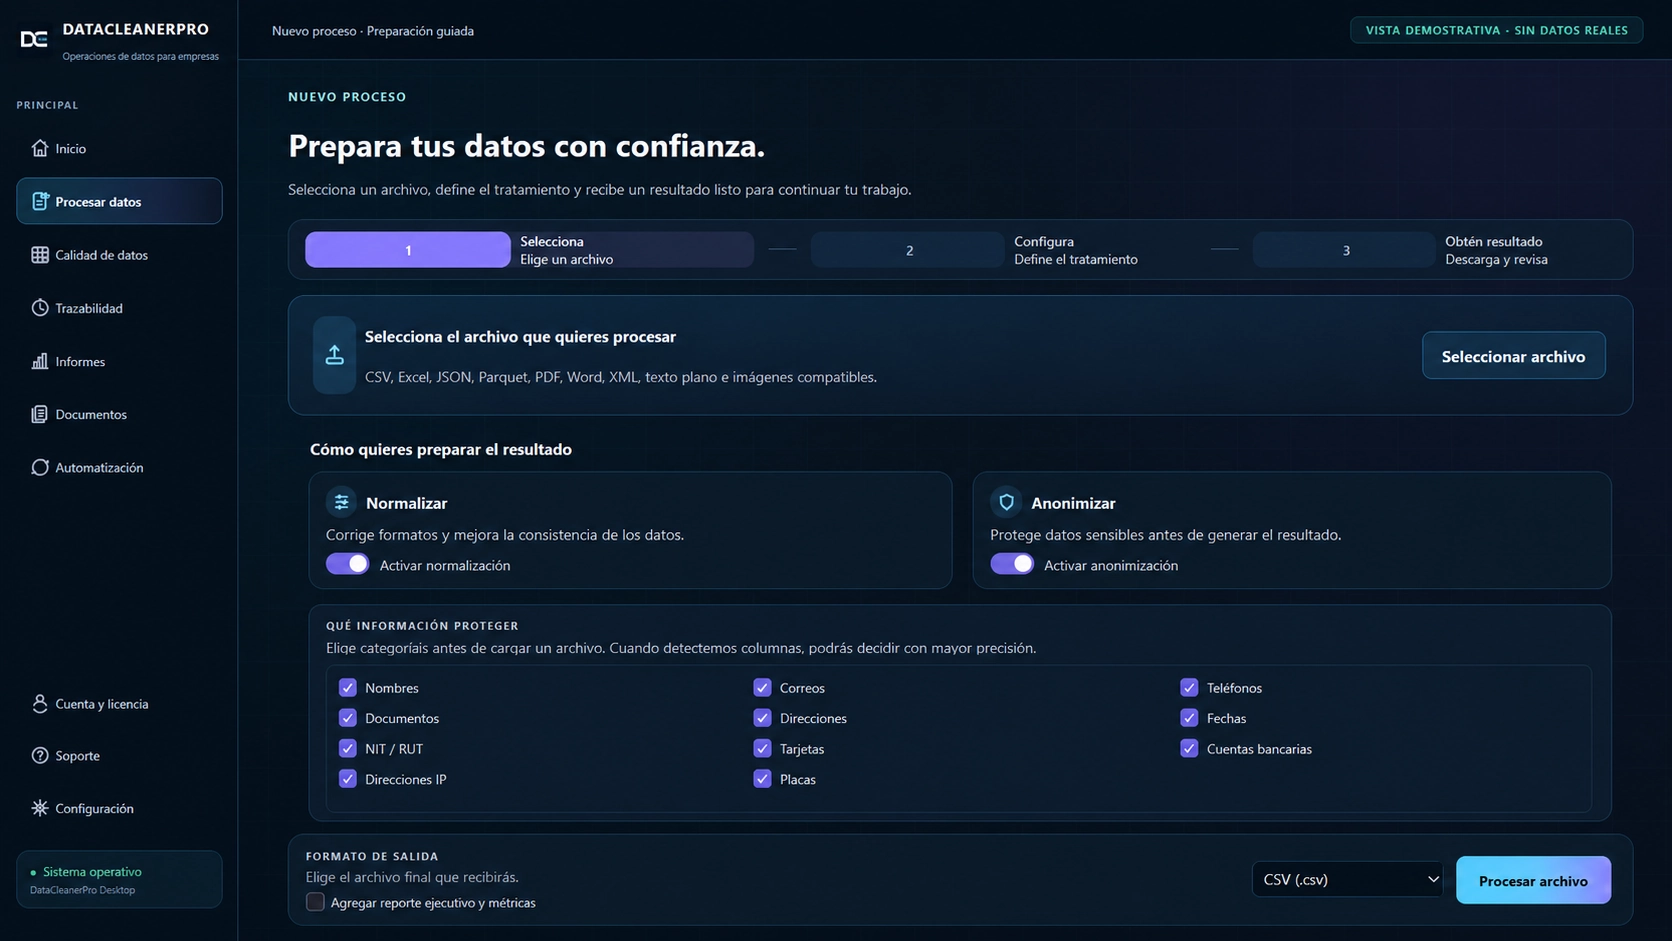Click the Procesar archivo button
Screen dimensions: 1672x941
click(1533, 880)
